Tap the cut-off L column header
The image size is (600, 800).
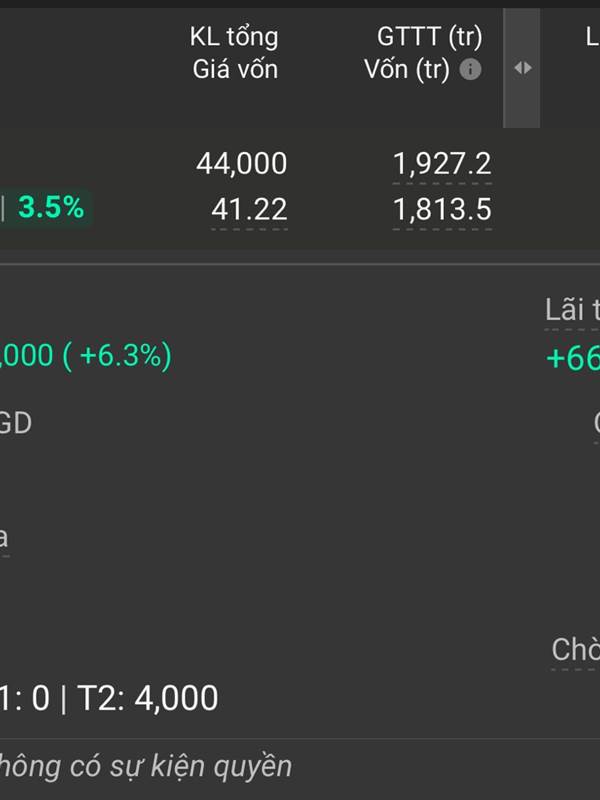tap(592, 37)
